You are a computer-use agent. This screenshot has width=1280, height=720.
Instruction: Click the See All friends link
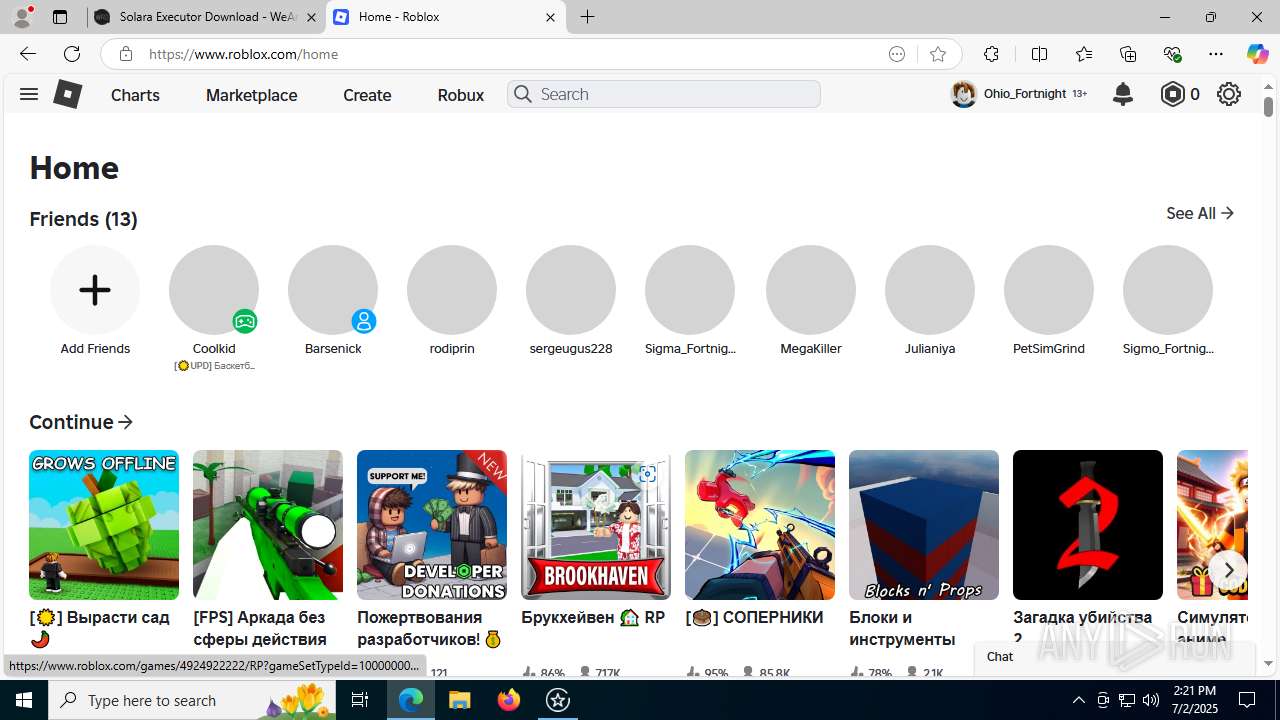point(1200,213)
